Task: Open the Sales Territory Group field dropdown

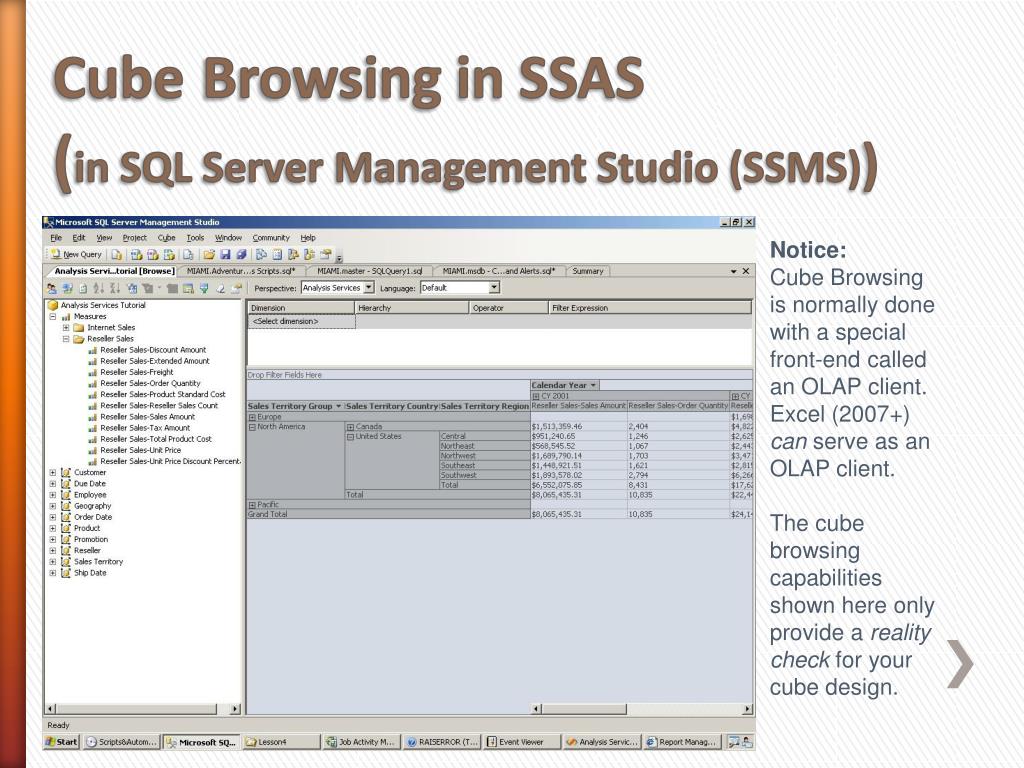Action: pyautogui.click(x=338, y=406)
